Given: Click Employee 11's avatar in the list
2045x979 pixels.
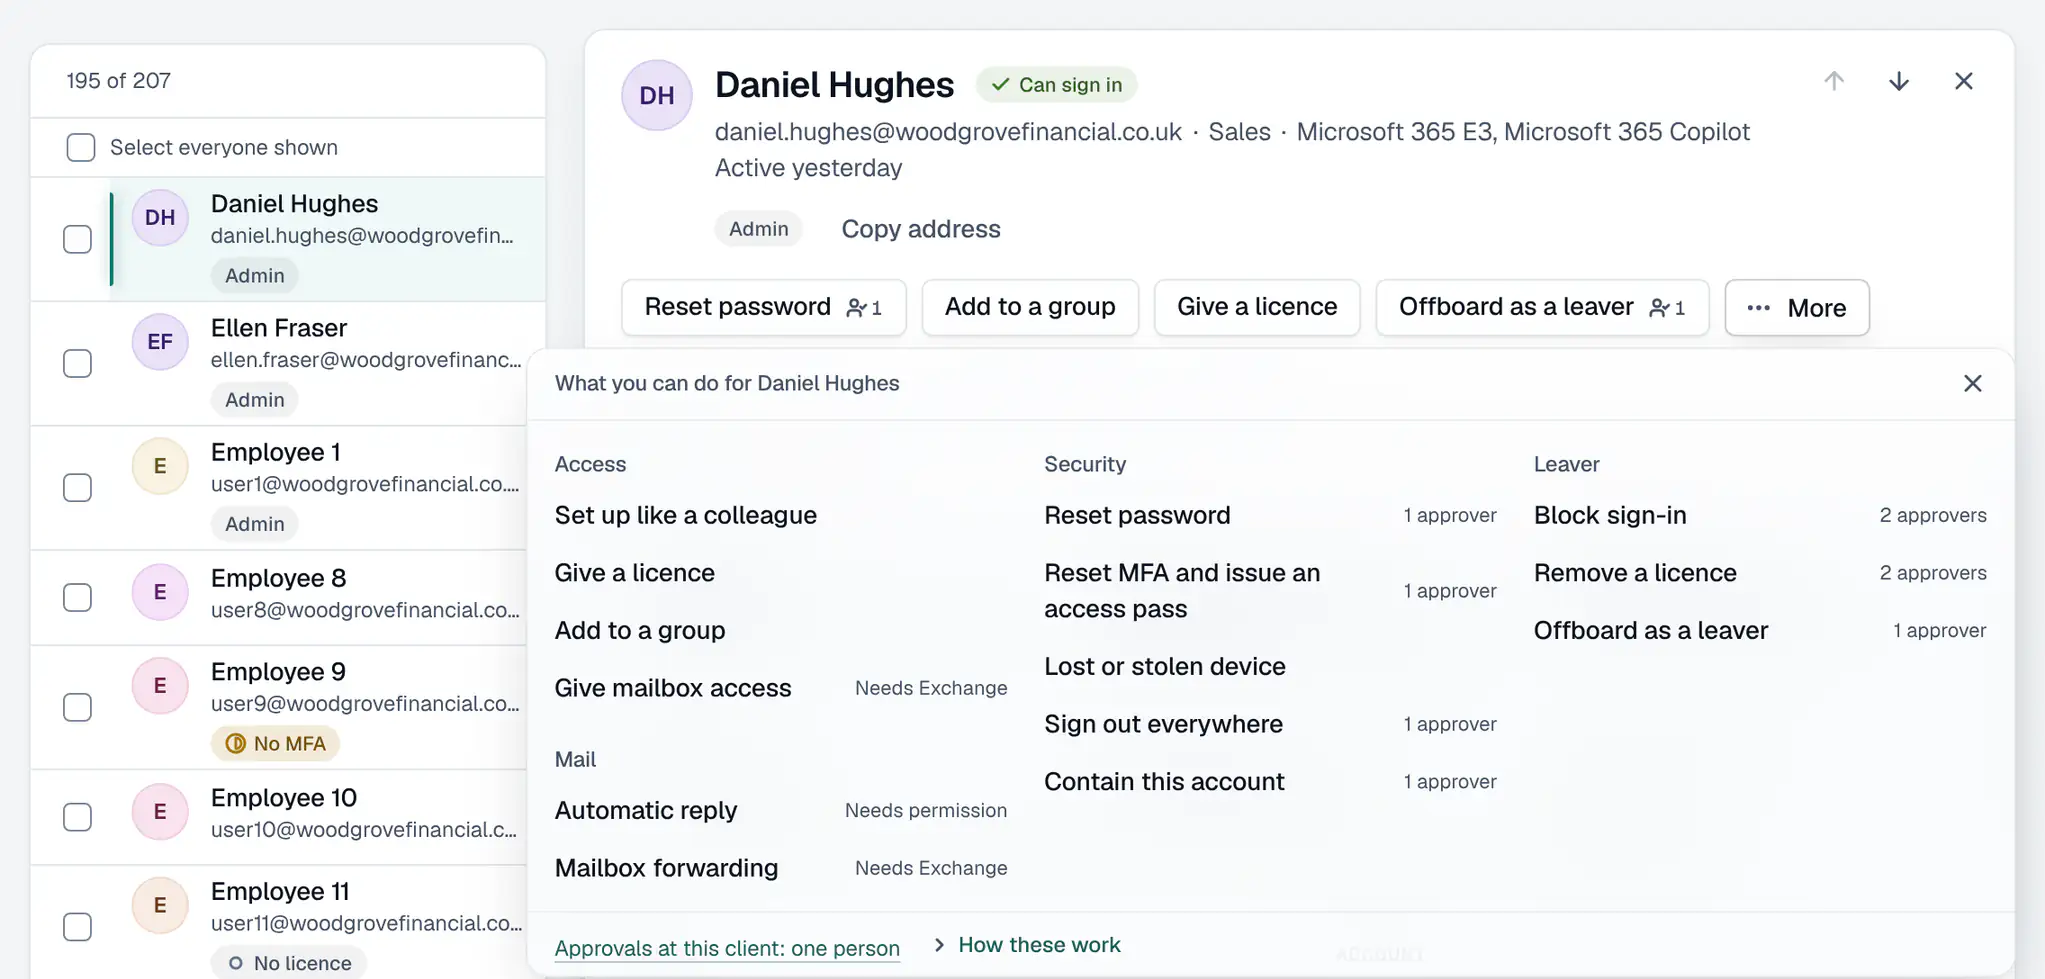Looking at the screenshot, I should point(160,905).
